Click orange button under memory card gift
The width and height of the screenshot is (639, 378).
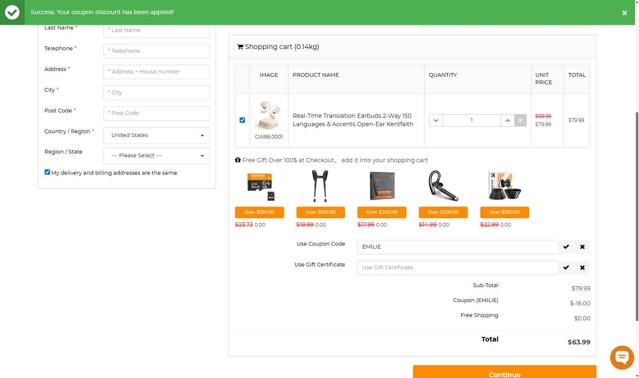coord(260,212)
